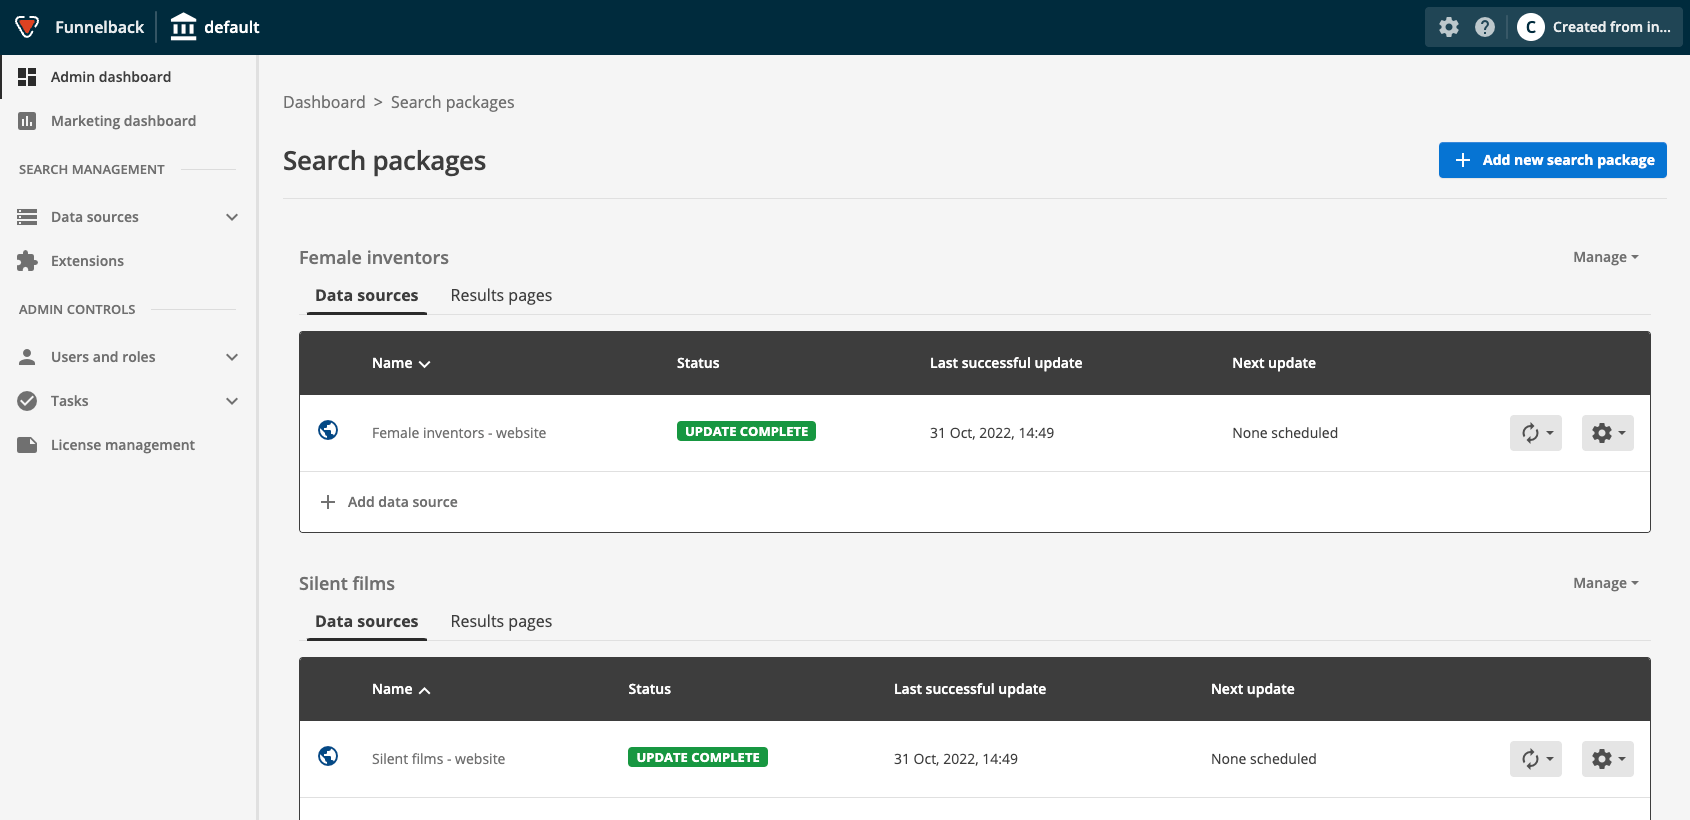Screen dimensions: 1690x820
Task: Open system settings gear in header
Action: [1449, 27]
